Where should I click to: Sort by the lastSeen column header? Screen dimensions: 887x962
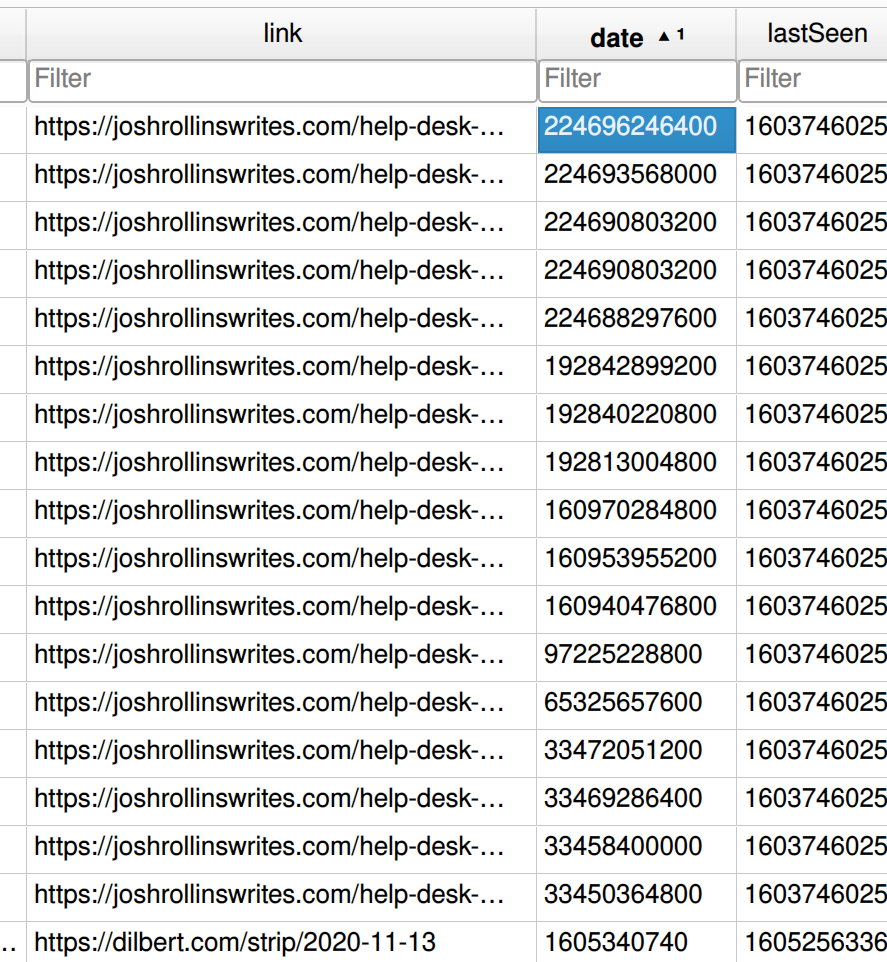[x=812, y=34]
